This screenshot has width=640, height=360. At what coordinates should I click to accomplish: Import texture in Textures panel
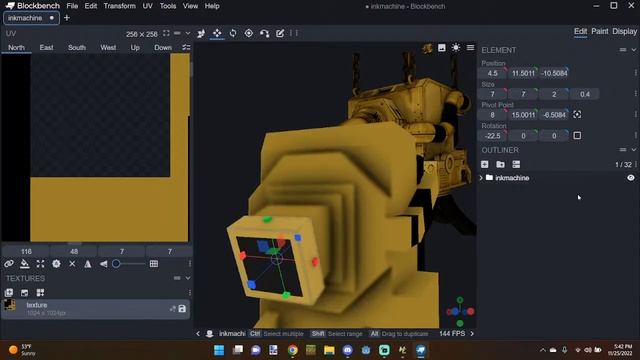point(9,293)
